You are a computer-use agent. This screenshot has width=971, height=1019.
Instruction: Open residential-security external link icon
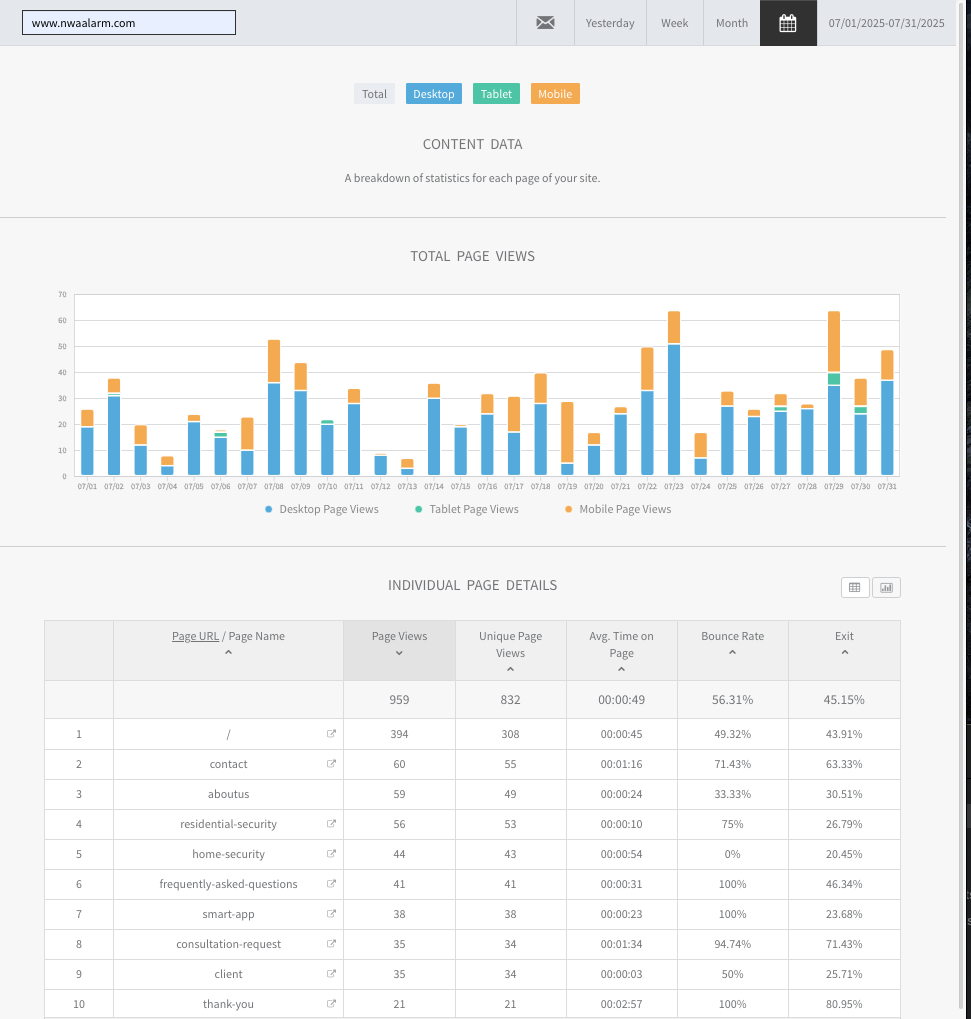331,824
